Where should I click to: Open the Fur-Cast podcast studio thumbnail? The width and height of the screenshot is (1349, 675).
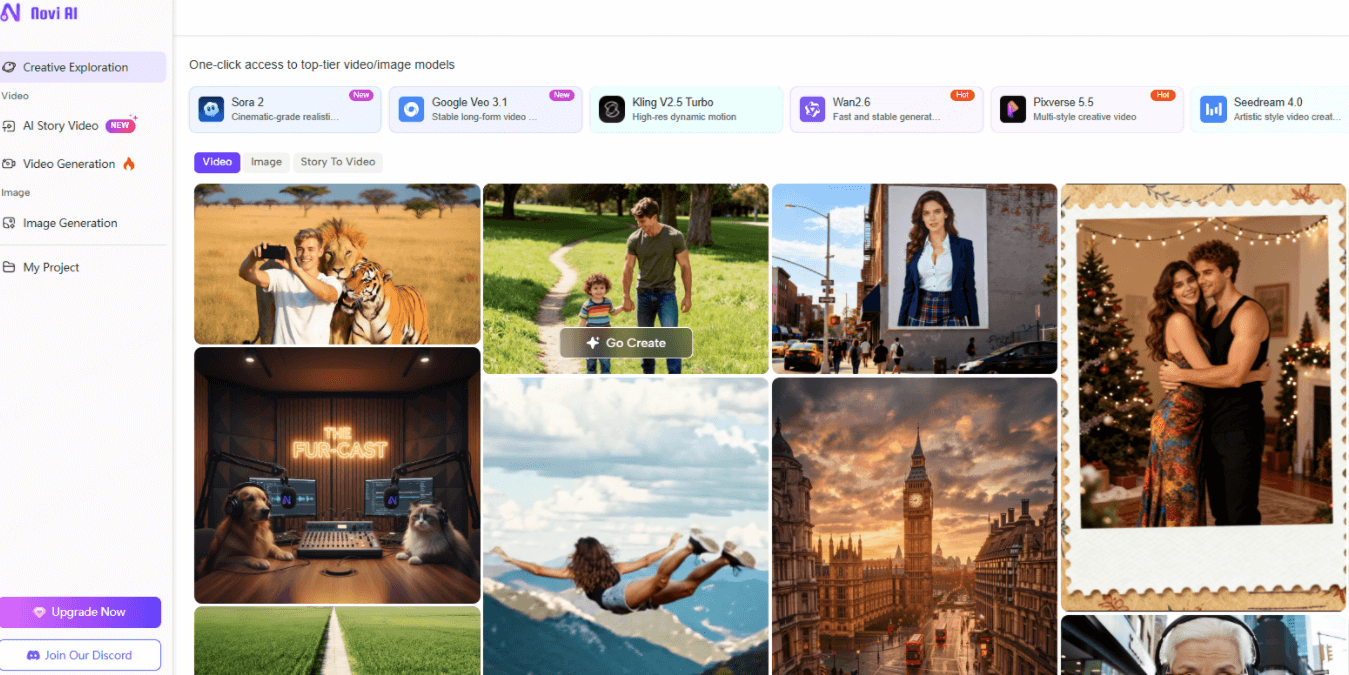click(337, 475)
